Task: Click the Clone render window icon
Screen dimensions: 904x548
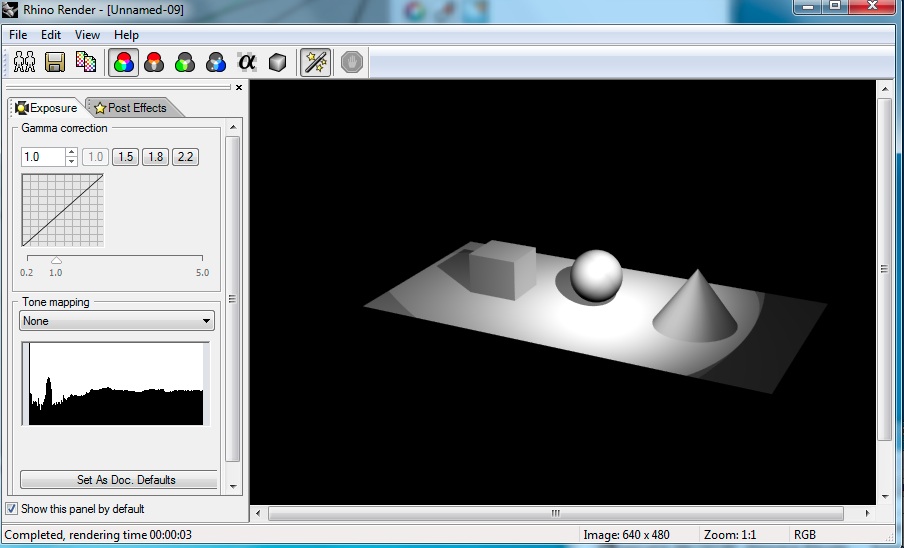Action: pyautogui.click(x=24, y=62)
